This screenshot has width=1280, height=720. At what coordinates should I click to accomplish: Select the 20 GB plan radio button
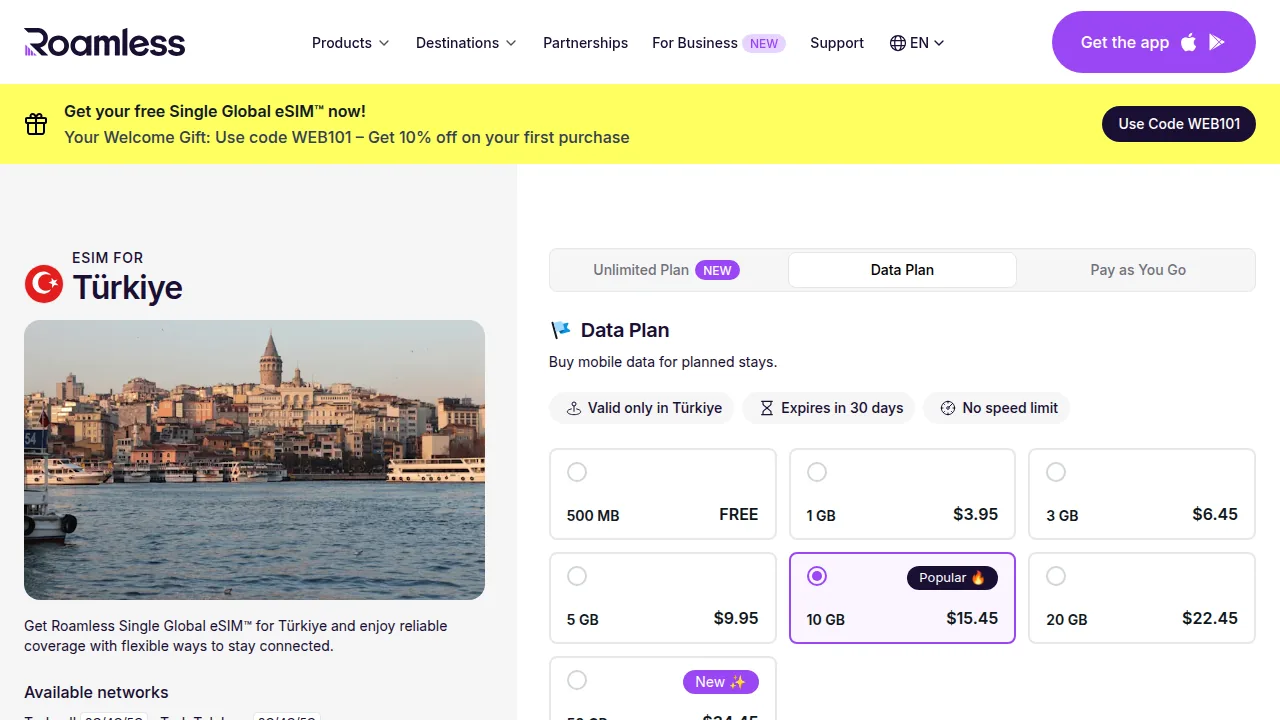click(x=1056, y=576)
